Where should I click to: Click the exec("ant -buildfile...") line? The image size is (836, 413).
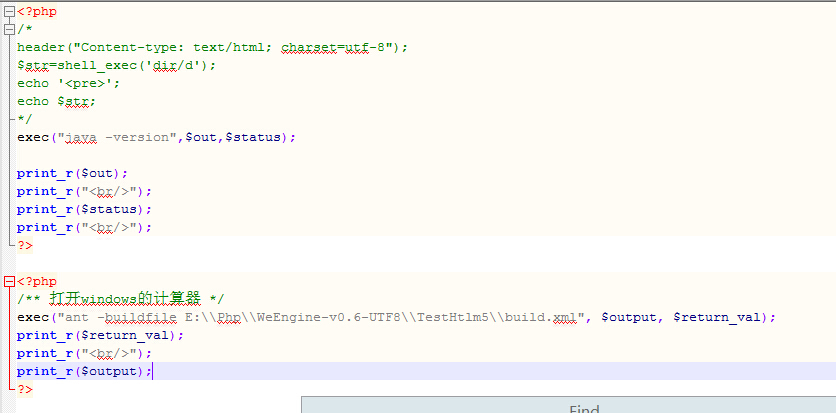pos(396,318)
